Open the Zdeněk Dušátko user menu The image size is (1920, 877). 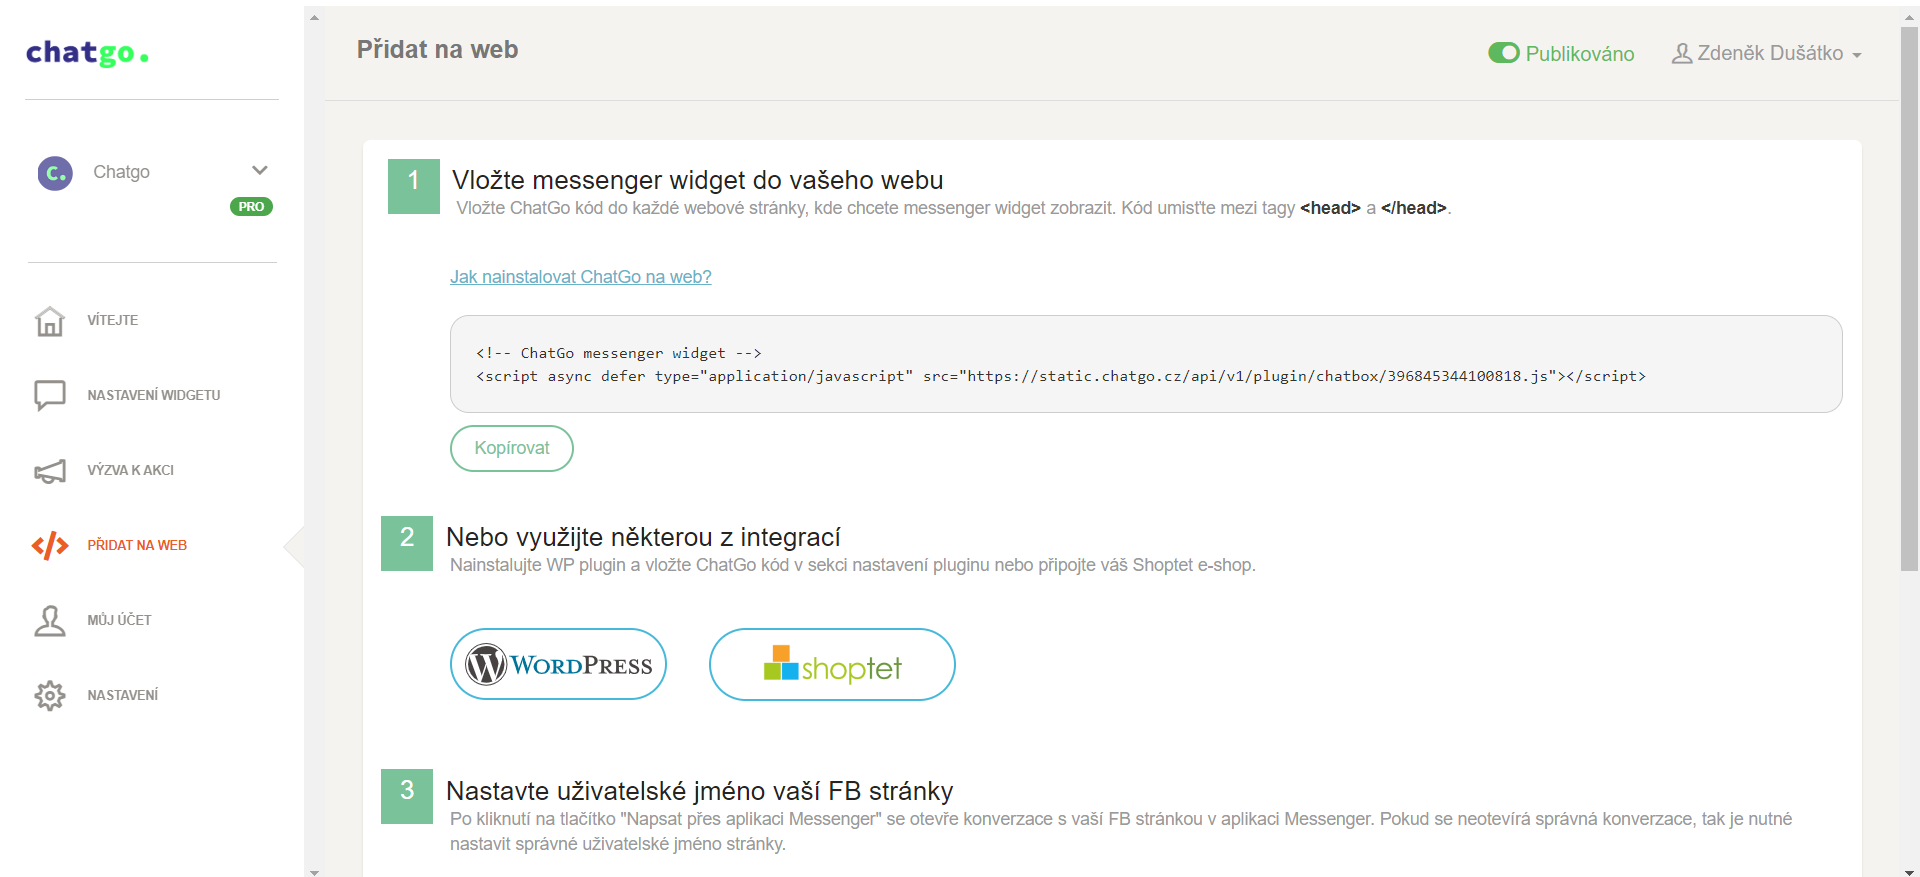(x=1766, y=53)
